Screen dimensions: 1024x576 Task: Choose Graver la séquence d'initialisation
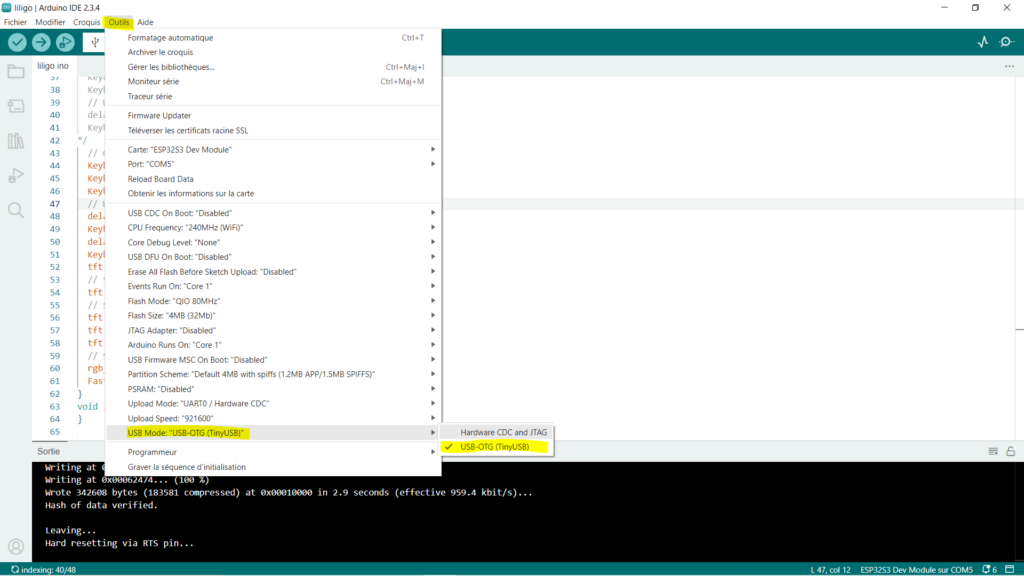point(274,467)
